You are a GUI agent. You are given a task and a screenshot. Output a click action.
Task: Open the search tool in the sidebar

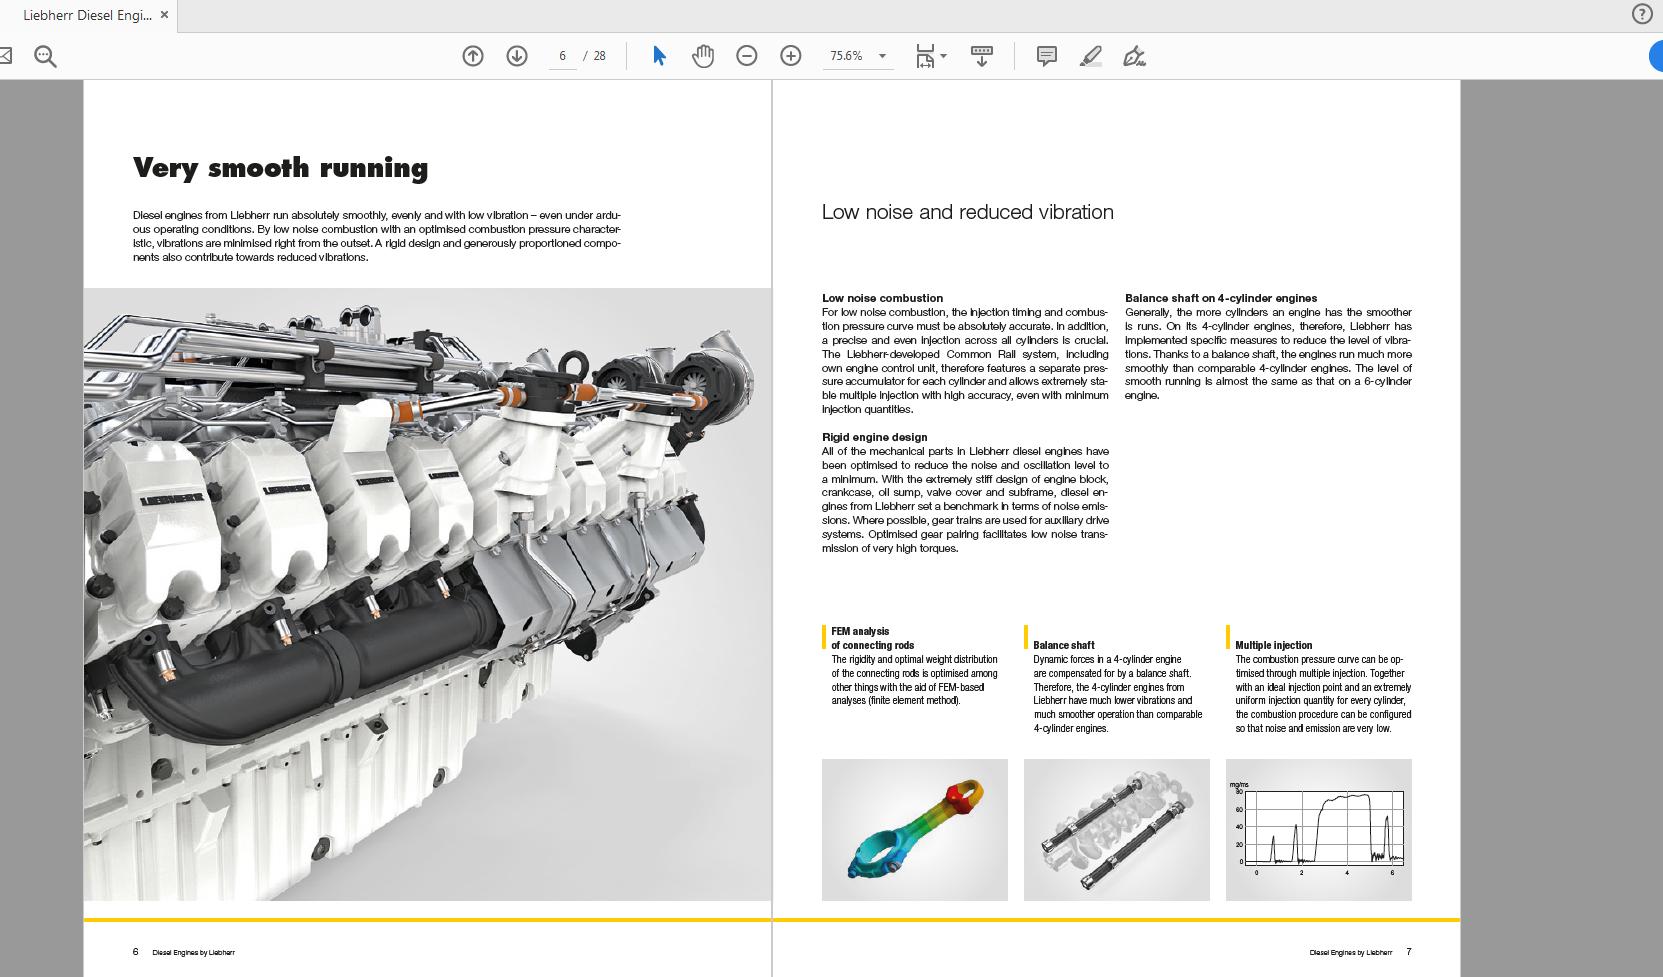tap(44, 56)
